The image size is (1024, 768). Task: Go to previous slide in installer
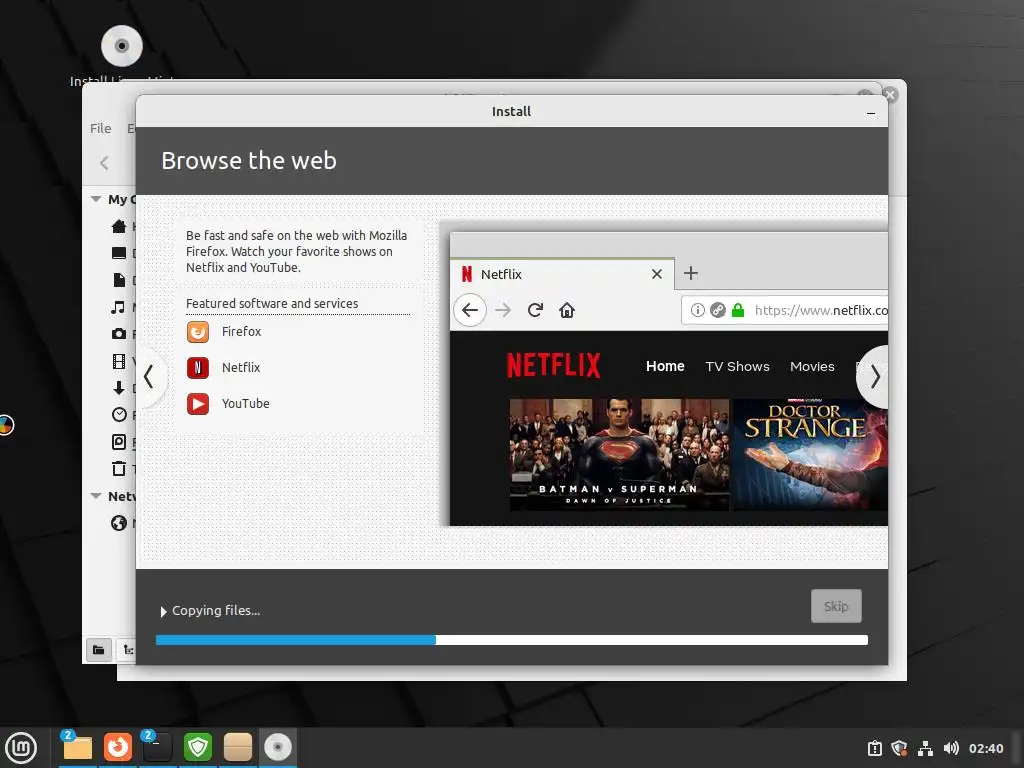[x=150, y=377]
